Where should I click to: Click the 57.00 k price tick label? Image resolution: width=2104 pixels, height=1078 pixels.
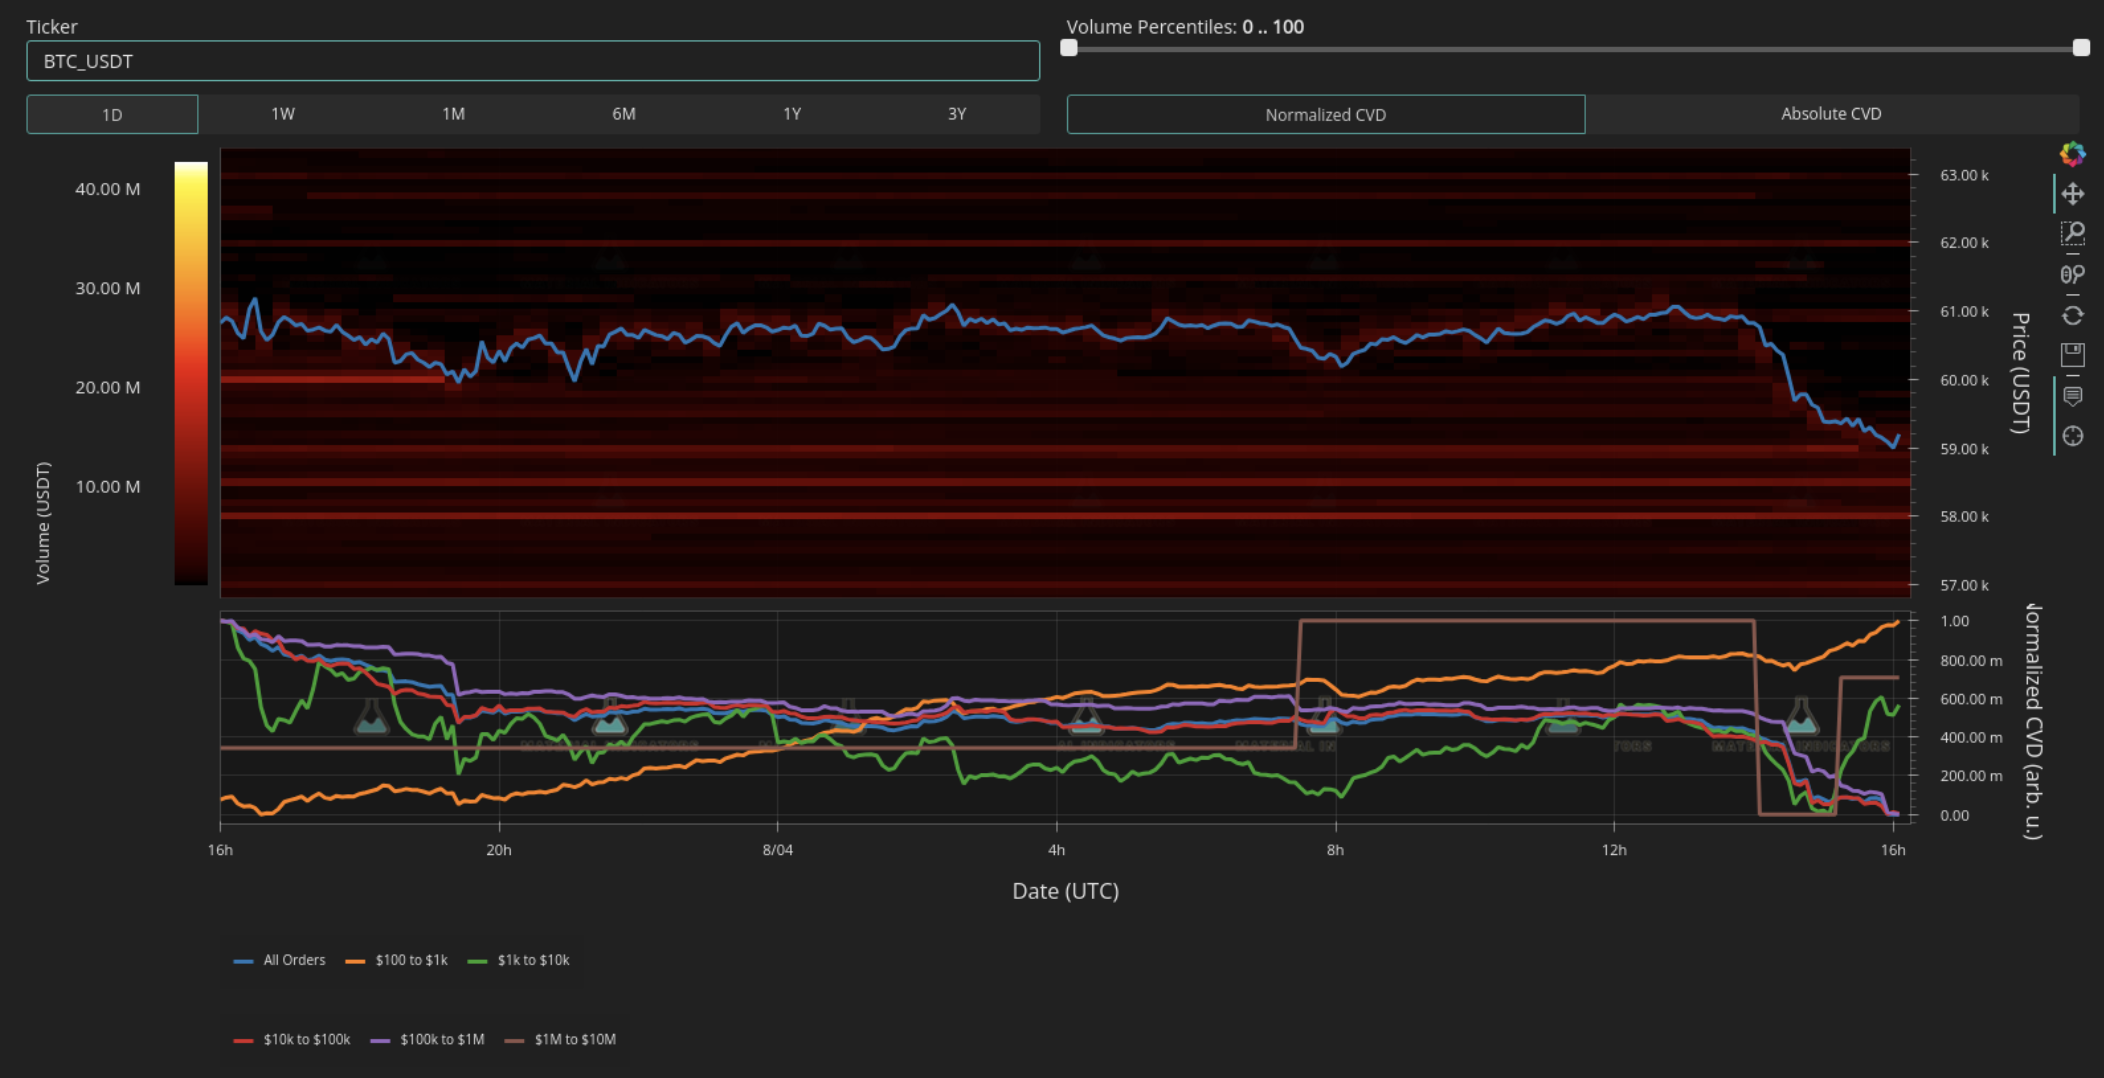[x=1964, y=585]
